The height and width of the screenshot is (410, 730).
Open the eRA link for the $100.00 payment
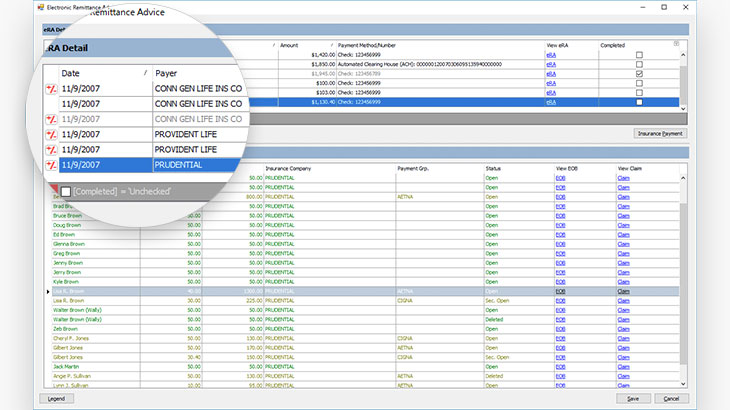(551, 83)
